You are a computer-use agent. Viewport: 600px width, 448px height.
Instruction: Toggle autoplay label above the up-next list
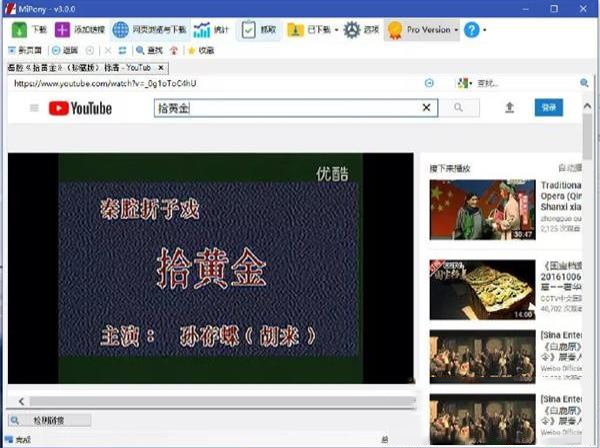click(570, 168)
